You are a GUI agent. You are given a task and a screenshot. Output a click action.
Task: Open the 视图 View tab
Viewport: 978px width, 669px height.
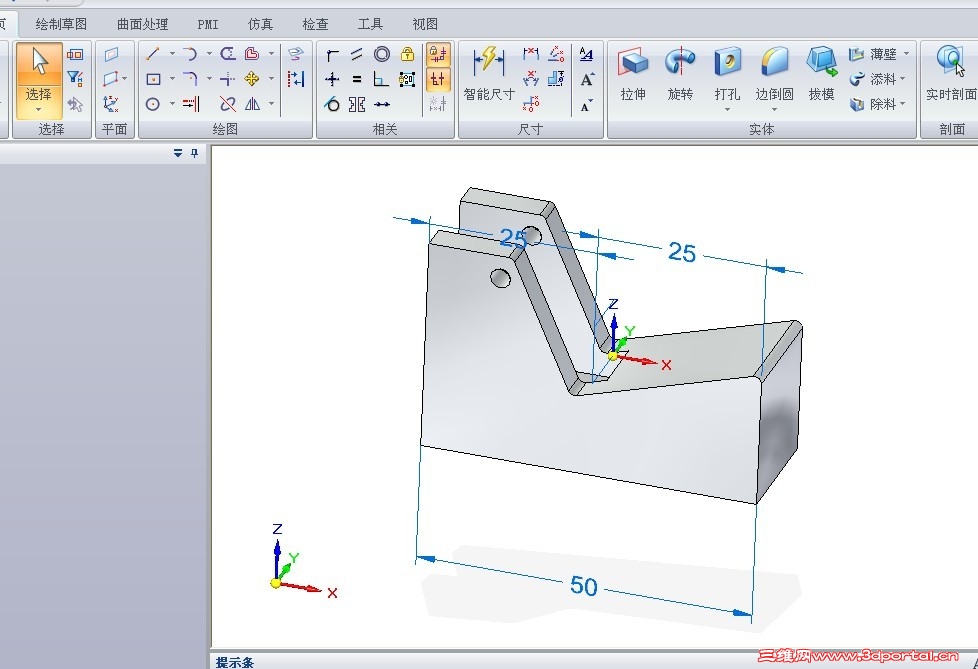pyautogui.click(x=425, y=24)
